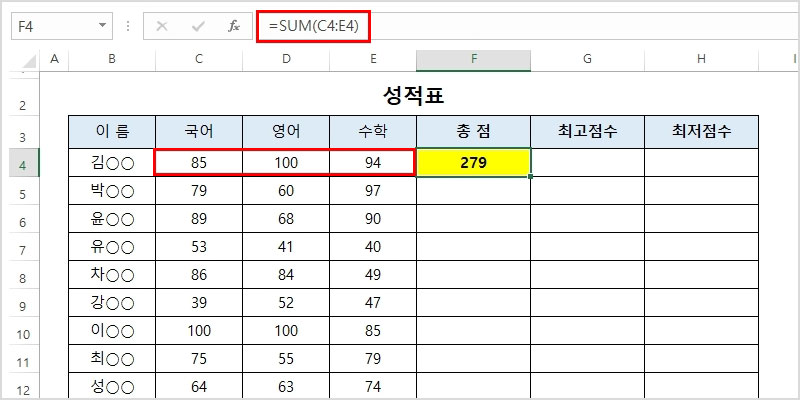Select row 11 header
Image resolution: width=800 pixels, height=400 pixels.
(23, 359)
